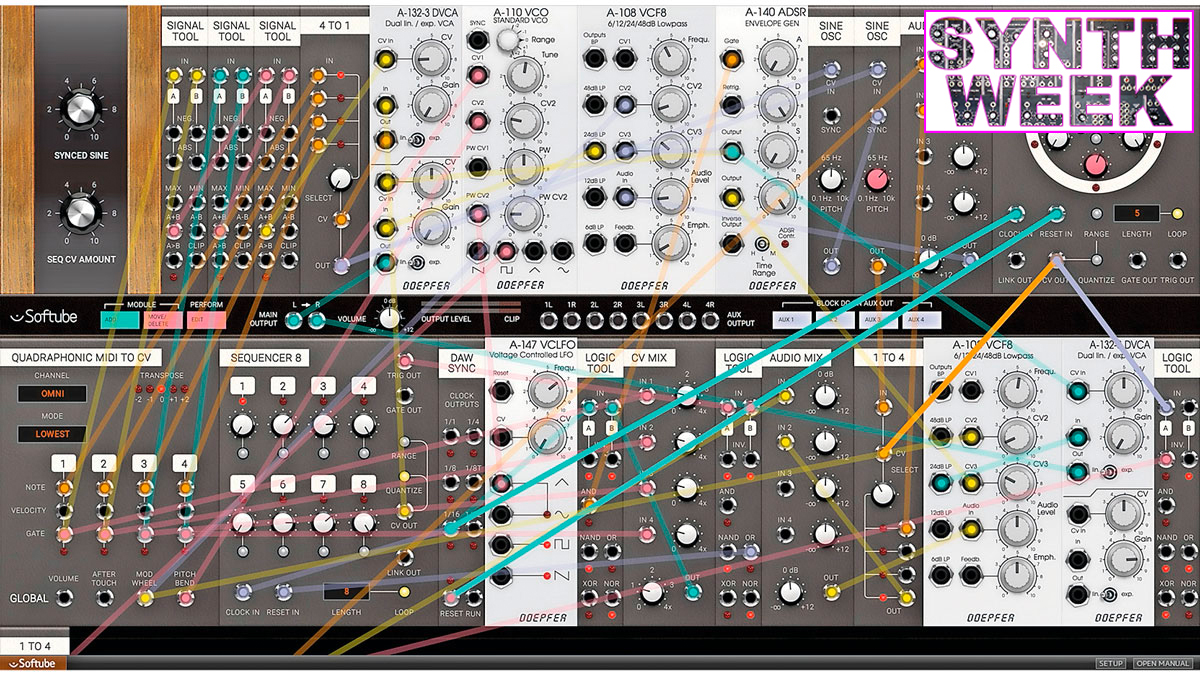Select the Sequencer 8 Clock In jack
The image size is (1200, 675).
point(242,591)
